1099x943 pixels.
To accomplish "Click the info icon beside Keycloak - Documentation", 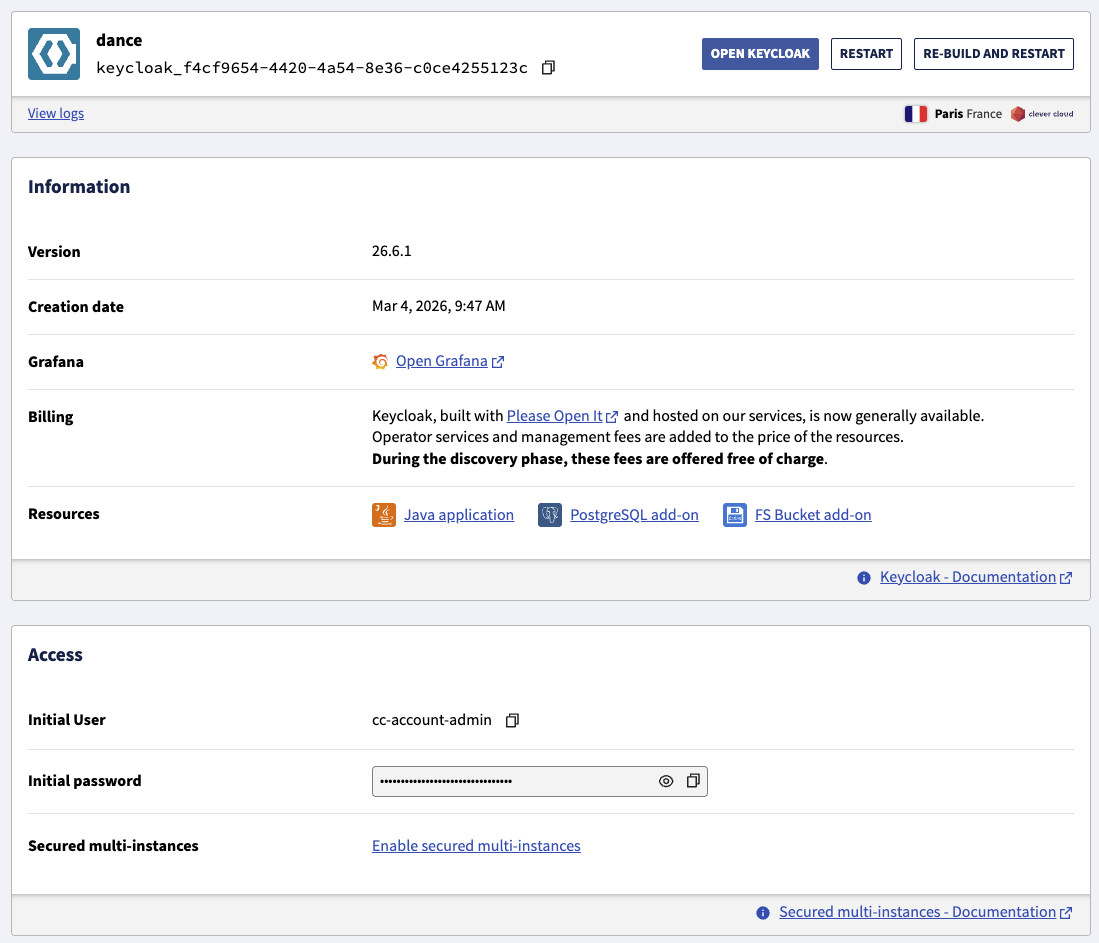I will (864, 578).
